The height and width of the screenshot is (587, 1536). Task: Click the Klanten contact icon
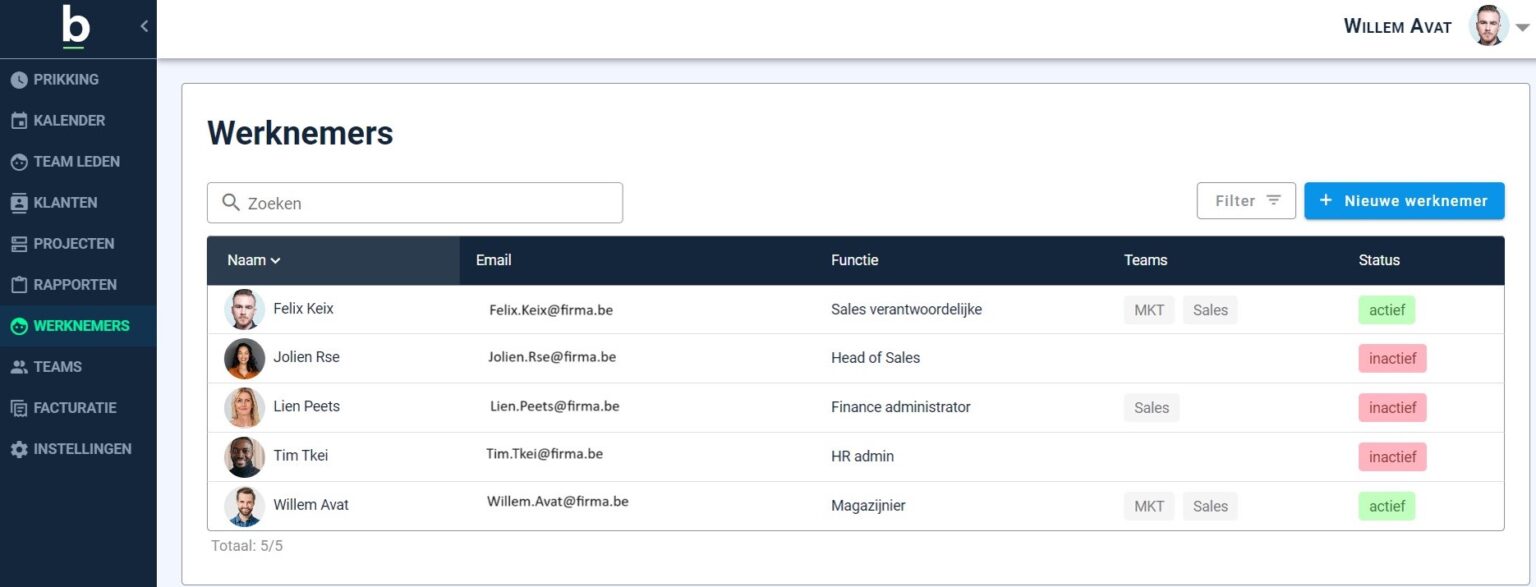tap(19, 203)
